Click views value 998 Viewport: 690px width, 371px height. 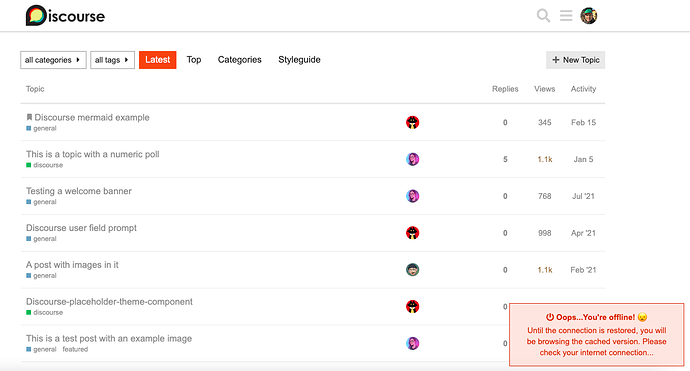point(544,233)
